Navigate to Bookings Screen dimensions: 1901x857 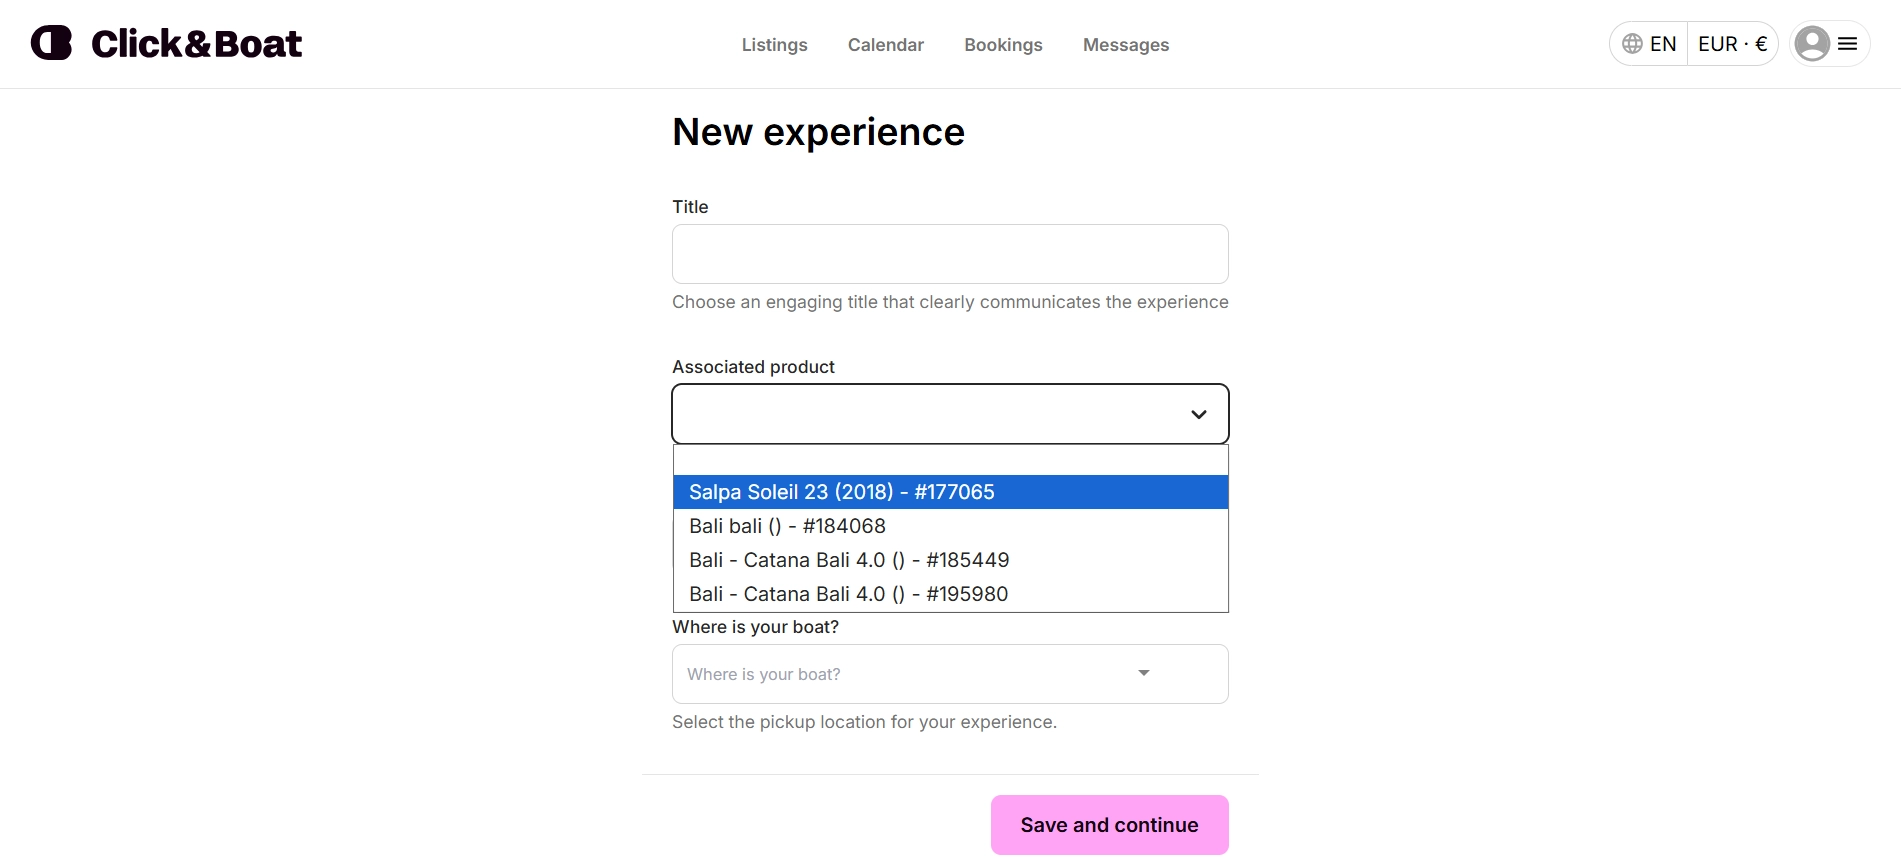point(1003,45)
